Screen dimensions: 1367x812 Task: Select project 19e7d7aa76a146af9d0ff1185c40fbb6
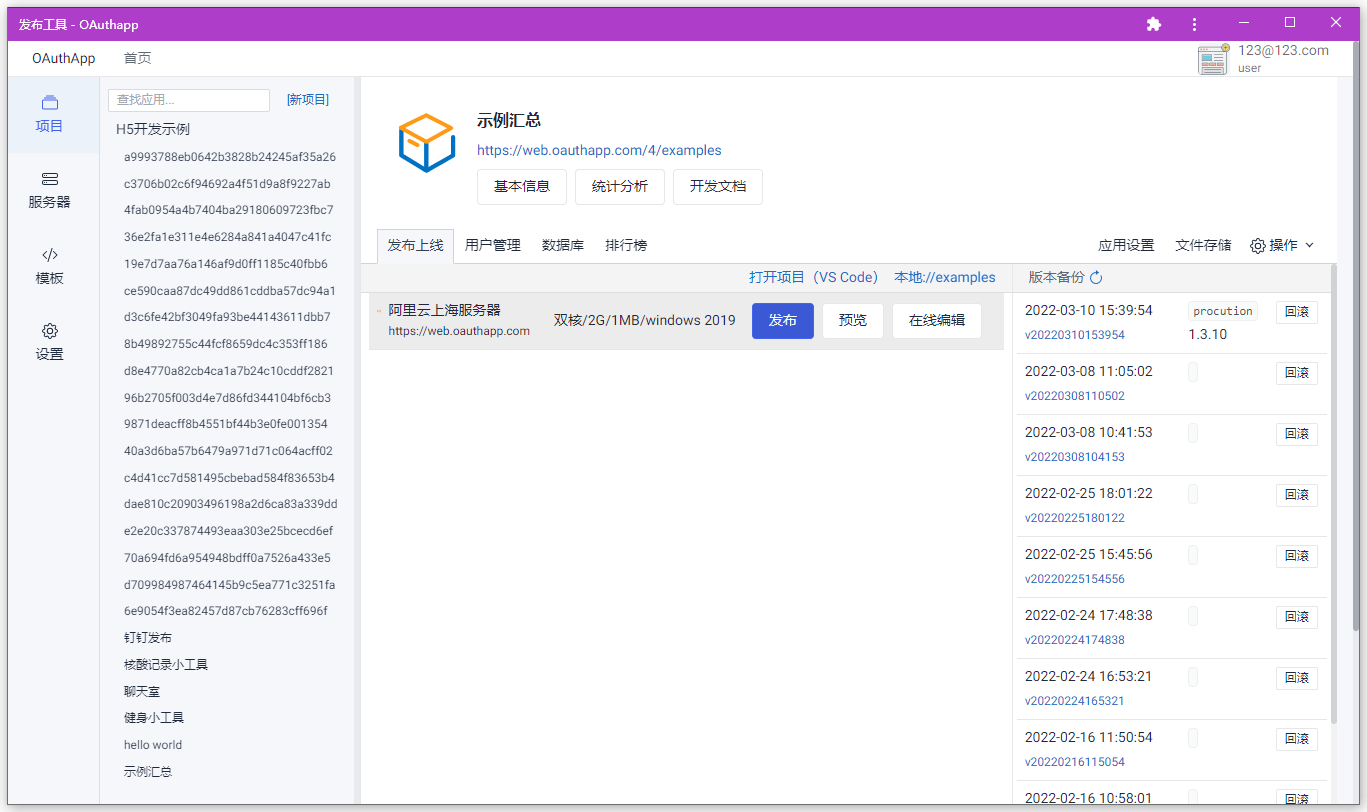[x=226, y=264]
